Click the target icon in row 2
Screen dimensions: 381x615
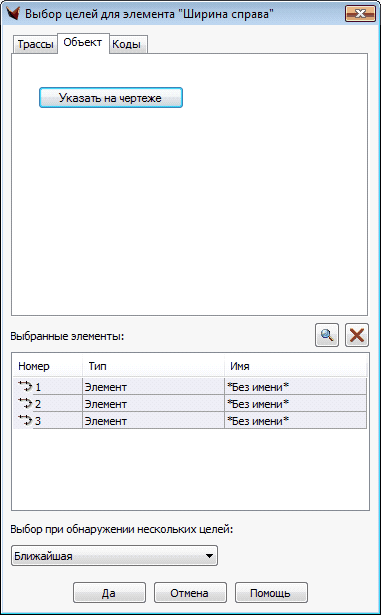[x=25, y=404]
